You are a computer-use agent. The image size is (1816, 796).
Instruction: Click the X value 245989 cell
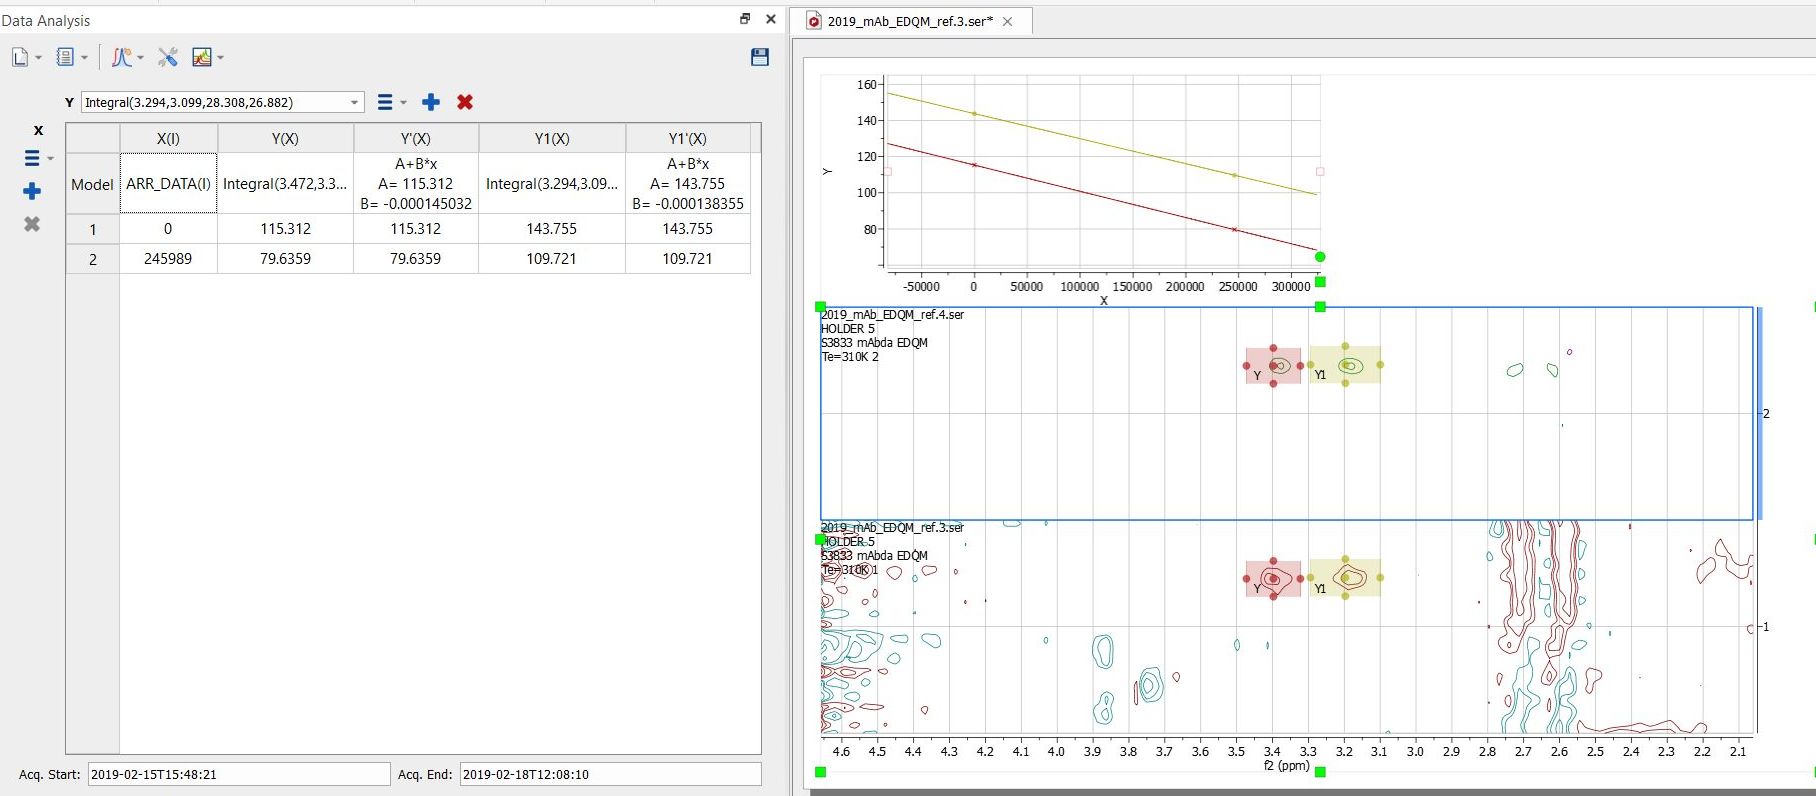[168, 259]
